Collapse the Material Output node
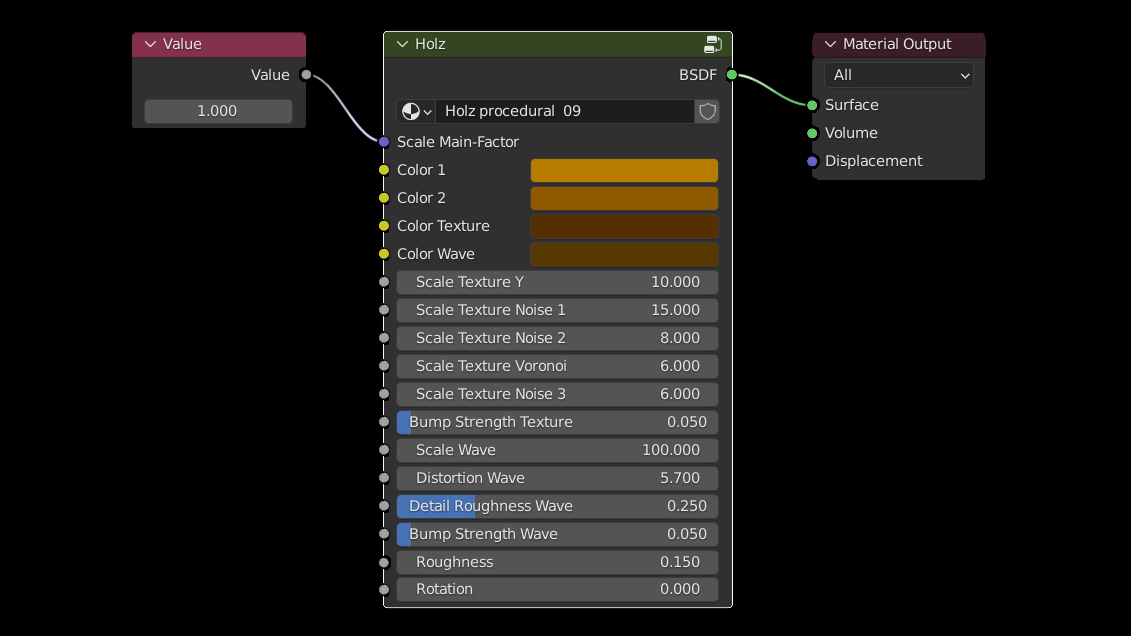The height and width of the screenshot is (636, 1131). pyautogui.click(x=830, y=44)
